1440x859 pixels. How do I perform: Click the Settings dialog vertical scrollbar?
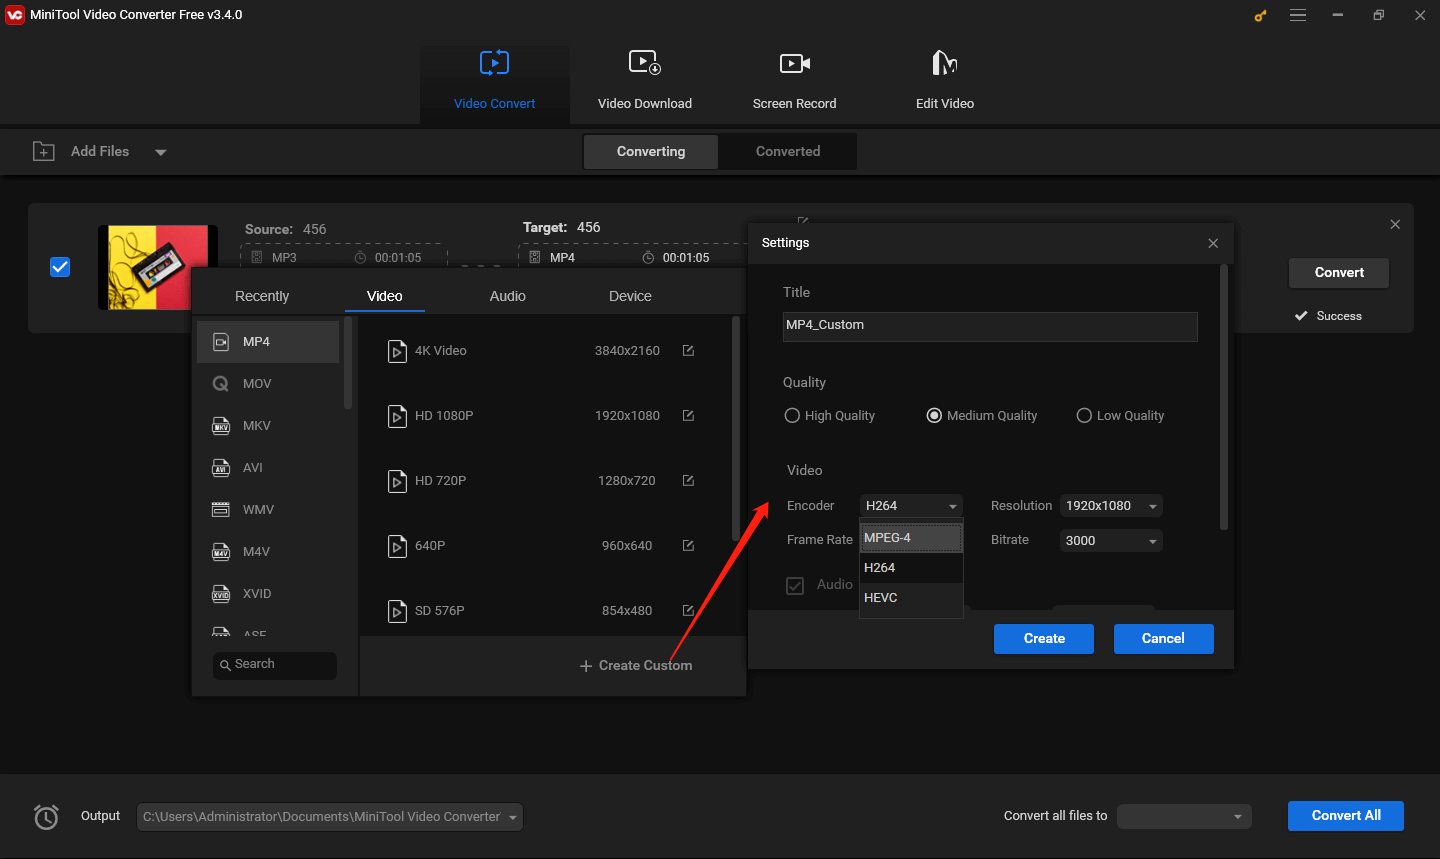point(1224,396)
